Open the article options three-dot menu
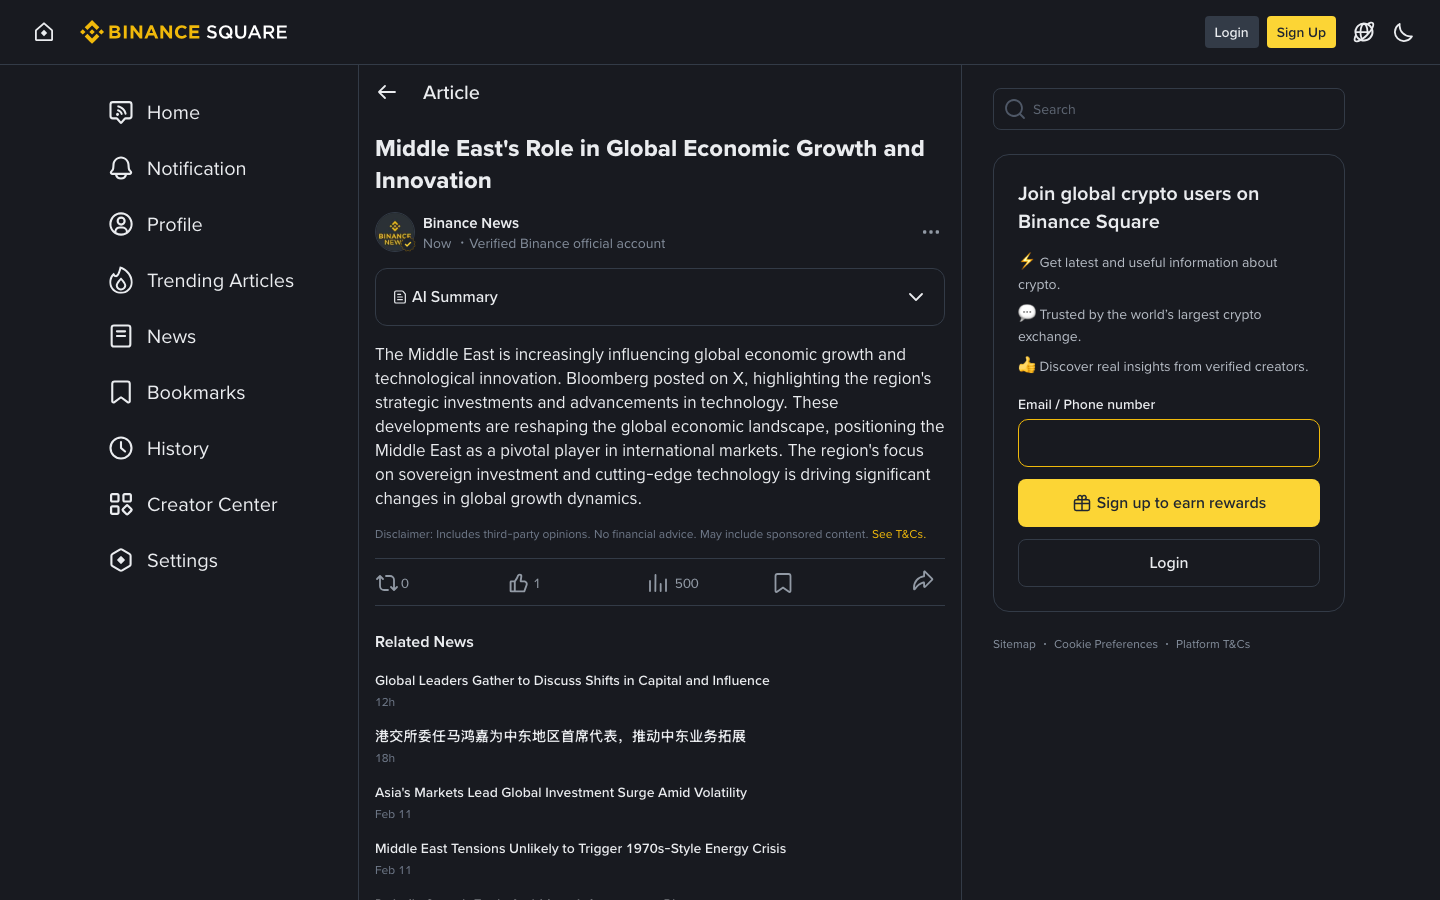1440x900 pixels. click(931, 232)
